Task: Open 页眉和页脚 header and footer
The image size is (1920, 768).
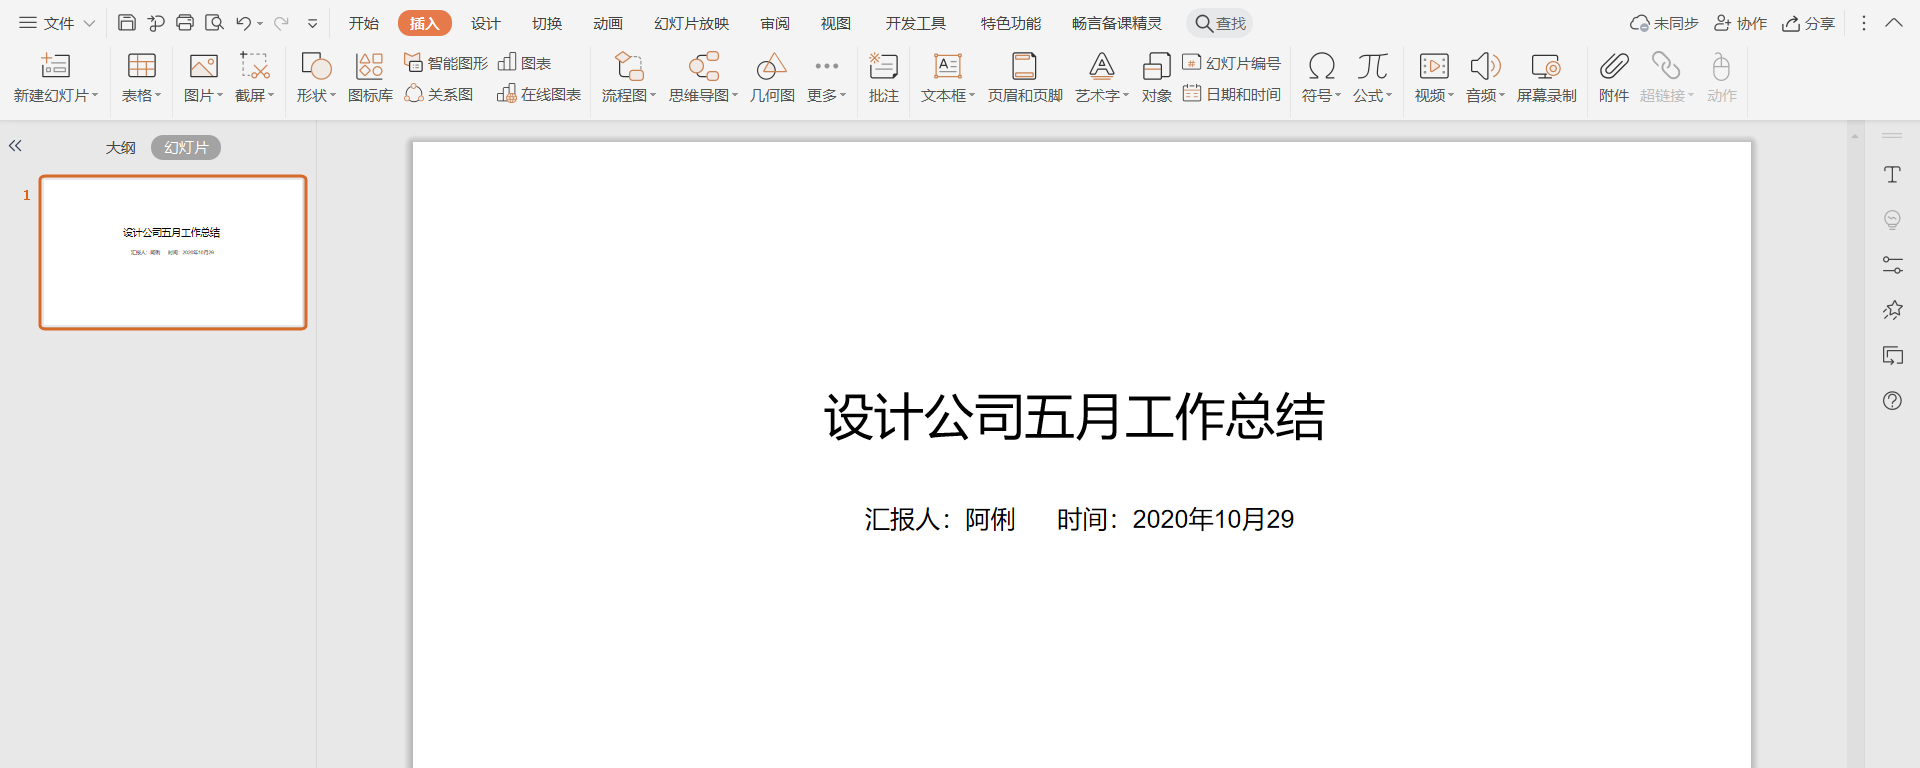Action: (1025, 77)
